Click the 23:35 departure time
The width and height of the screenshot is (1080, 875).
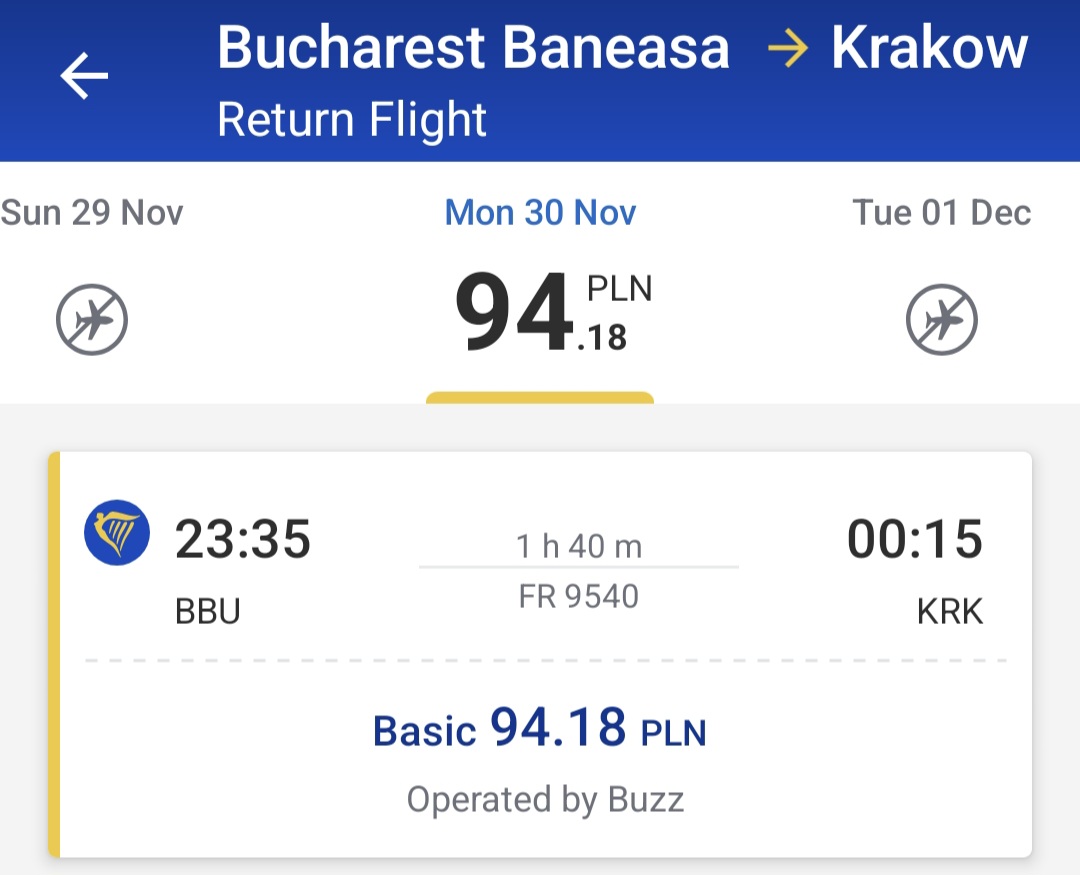[242, 539]
